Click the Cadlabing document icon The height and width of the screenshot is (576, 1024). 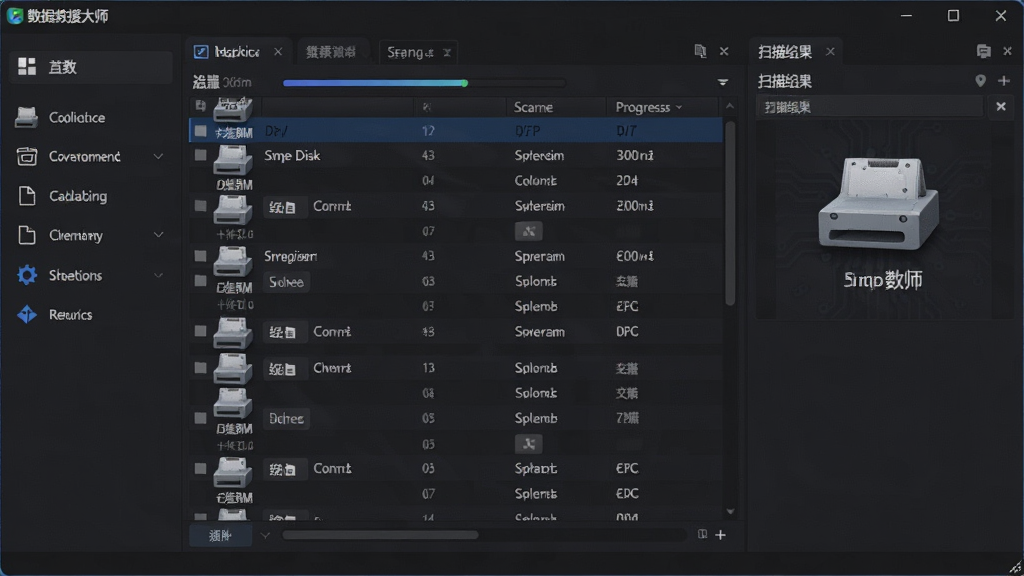click(x=27, y=196)
